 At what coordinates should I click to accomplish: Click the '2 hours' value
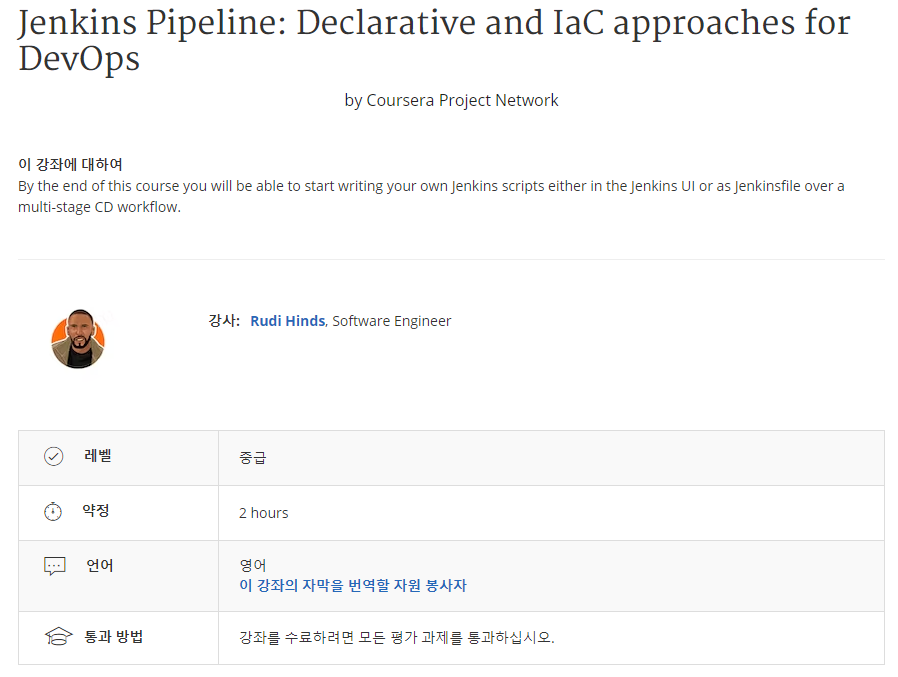click(263, 513)
